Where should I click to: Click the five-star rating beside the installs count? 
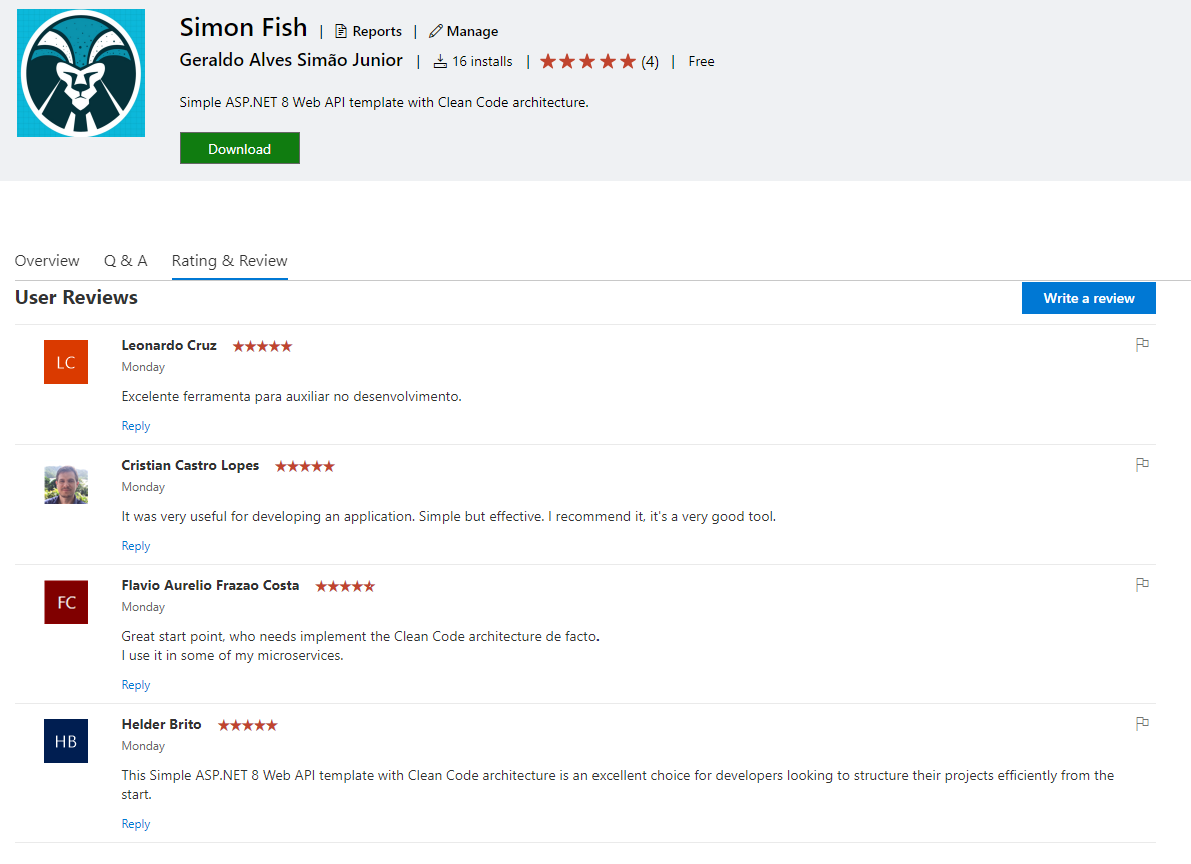point(587,61)
